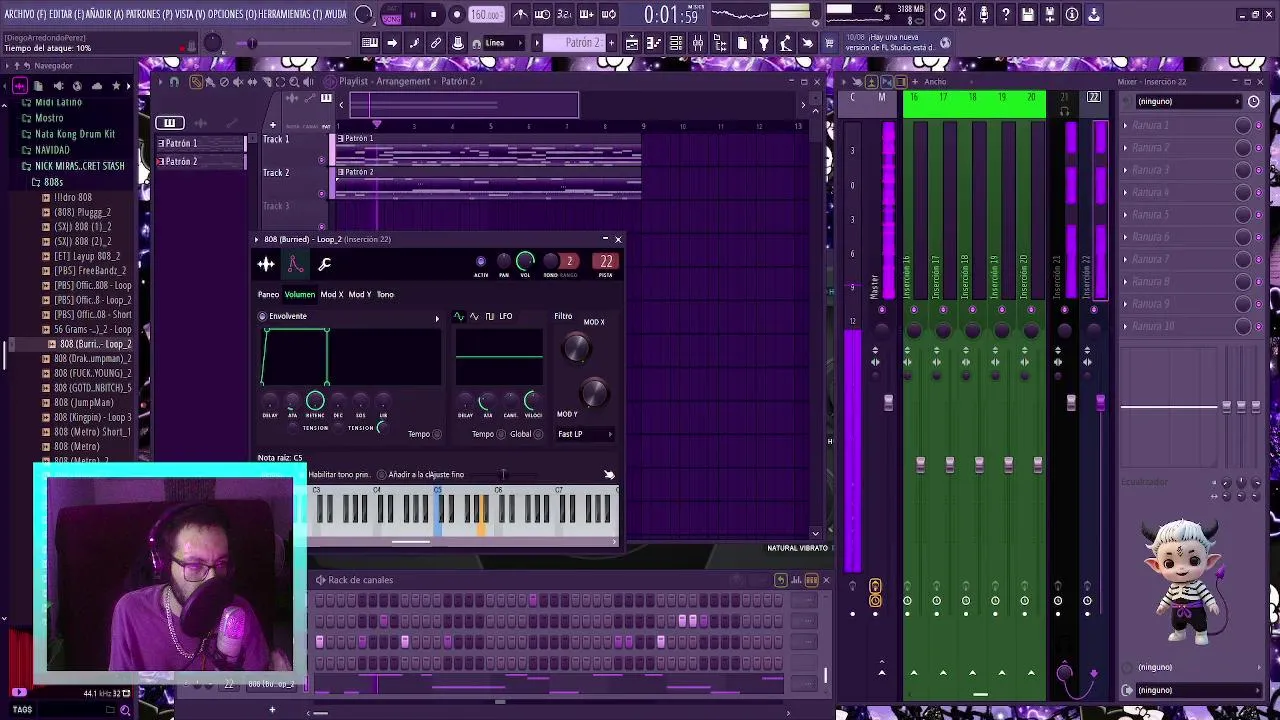Screen dimensions: 1280x720
Task: Open the AYUDA menu
Action: pyautogui.click(x=336, y=14)
